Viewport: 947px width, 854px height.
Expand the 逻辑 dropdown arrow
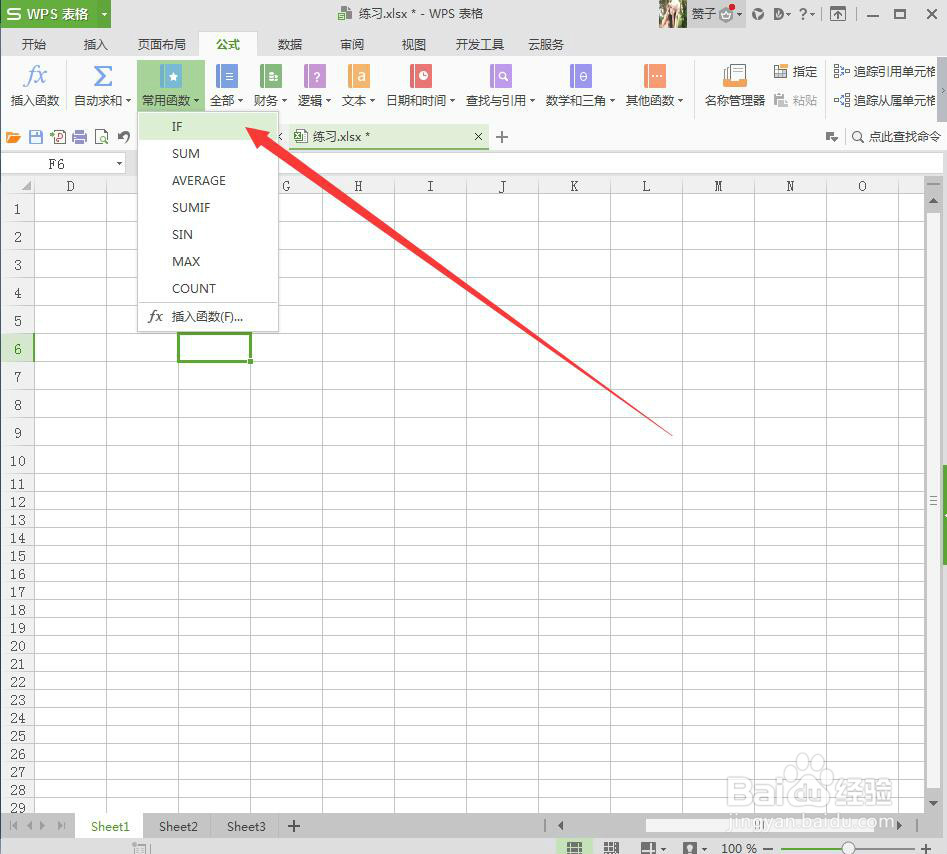[x=329, y=101]
